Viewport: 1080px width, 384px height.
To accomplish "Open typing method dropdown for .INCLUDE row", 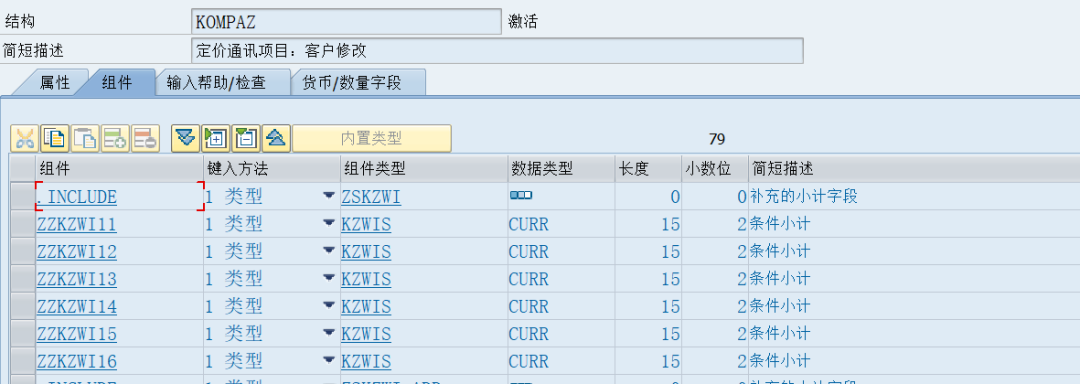I will (x=329, y=197).
